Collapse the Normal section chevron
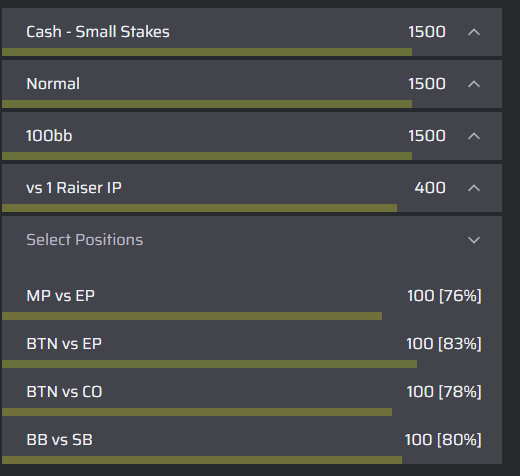 coord(474,84)
